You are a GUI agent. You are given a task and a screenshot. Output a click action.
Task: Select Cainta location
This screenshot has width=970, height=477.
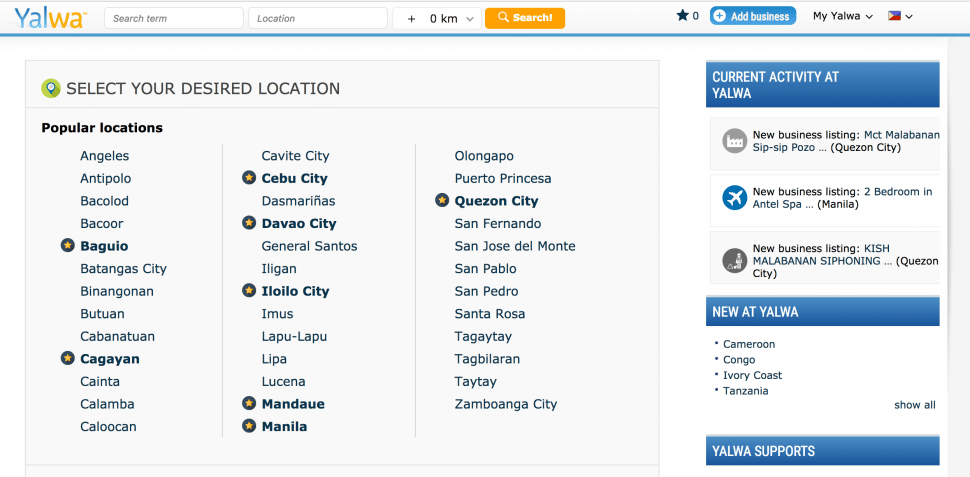100,381
